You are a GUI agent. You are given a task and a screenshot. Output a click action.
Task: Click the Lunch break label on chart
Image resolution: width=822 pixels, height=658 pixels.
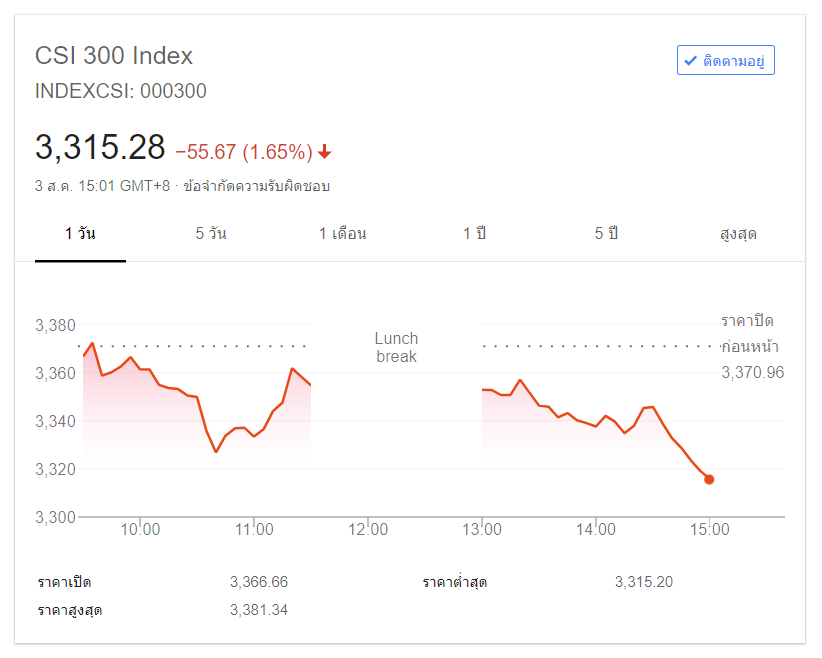pos(397,347)
